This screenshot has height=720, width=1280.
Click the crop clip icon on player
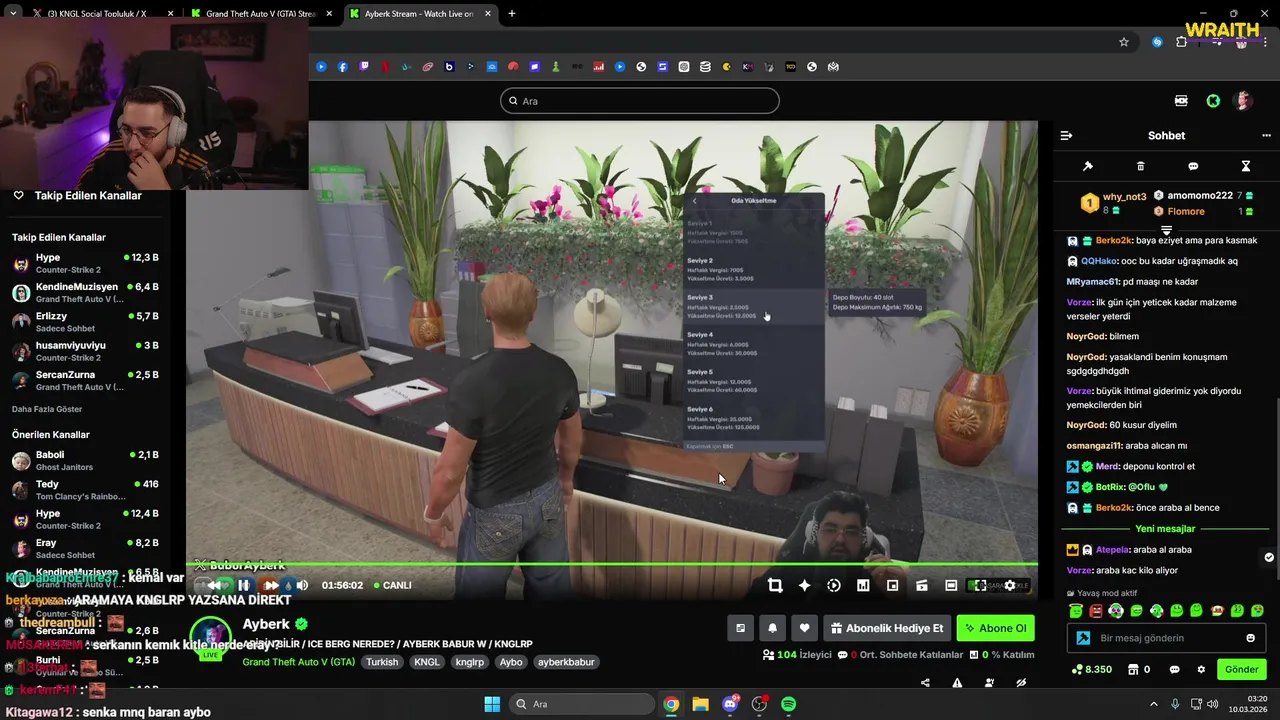click(775, 585)
